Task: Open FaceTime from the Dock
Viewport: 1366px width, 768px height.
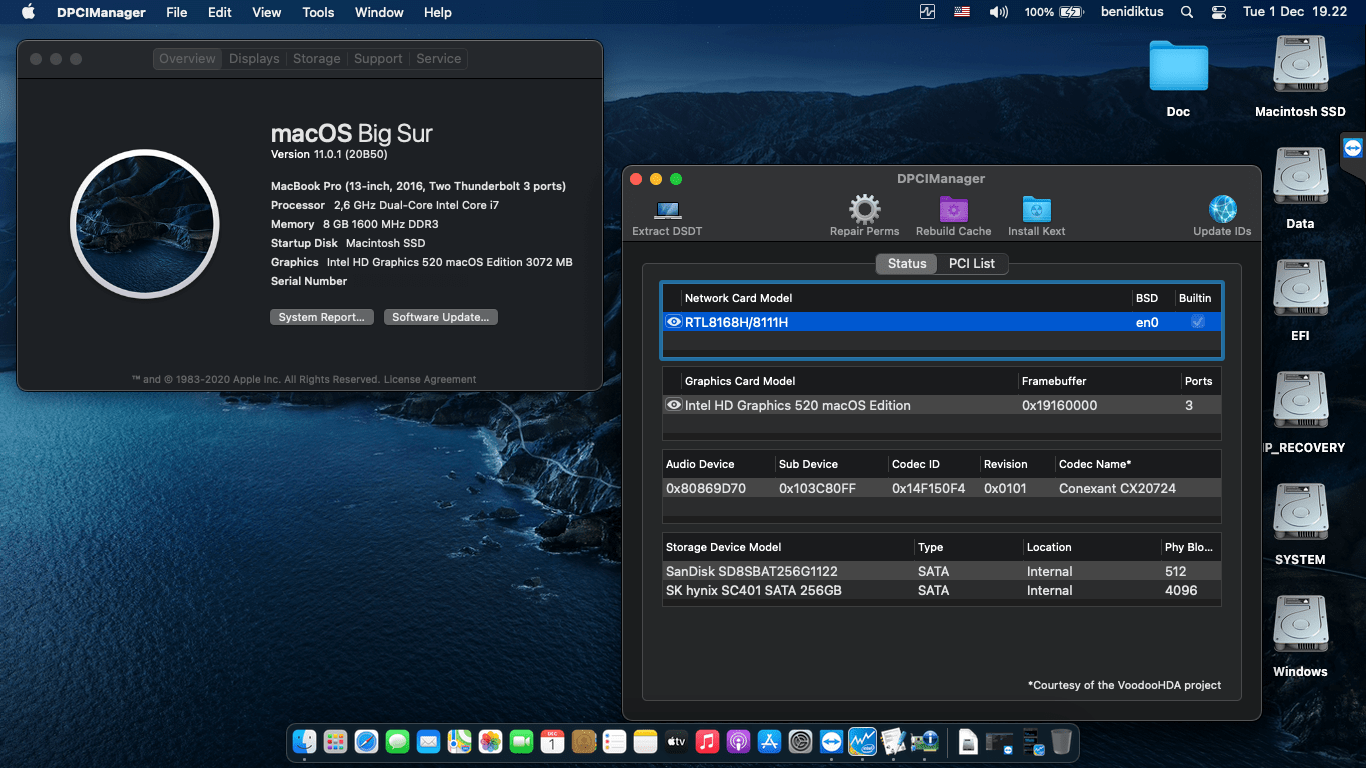Action: point(521,741)
